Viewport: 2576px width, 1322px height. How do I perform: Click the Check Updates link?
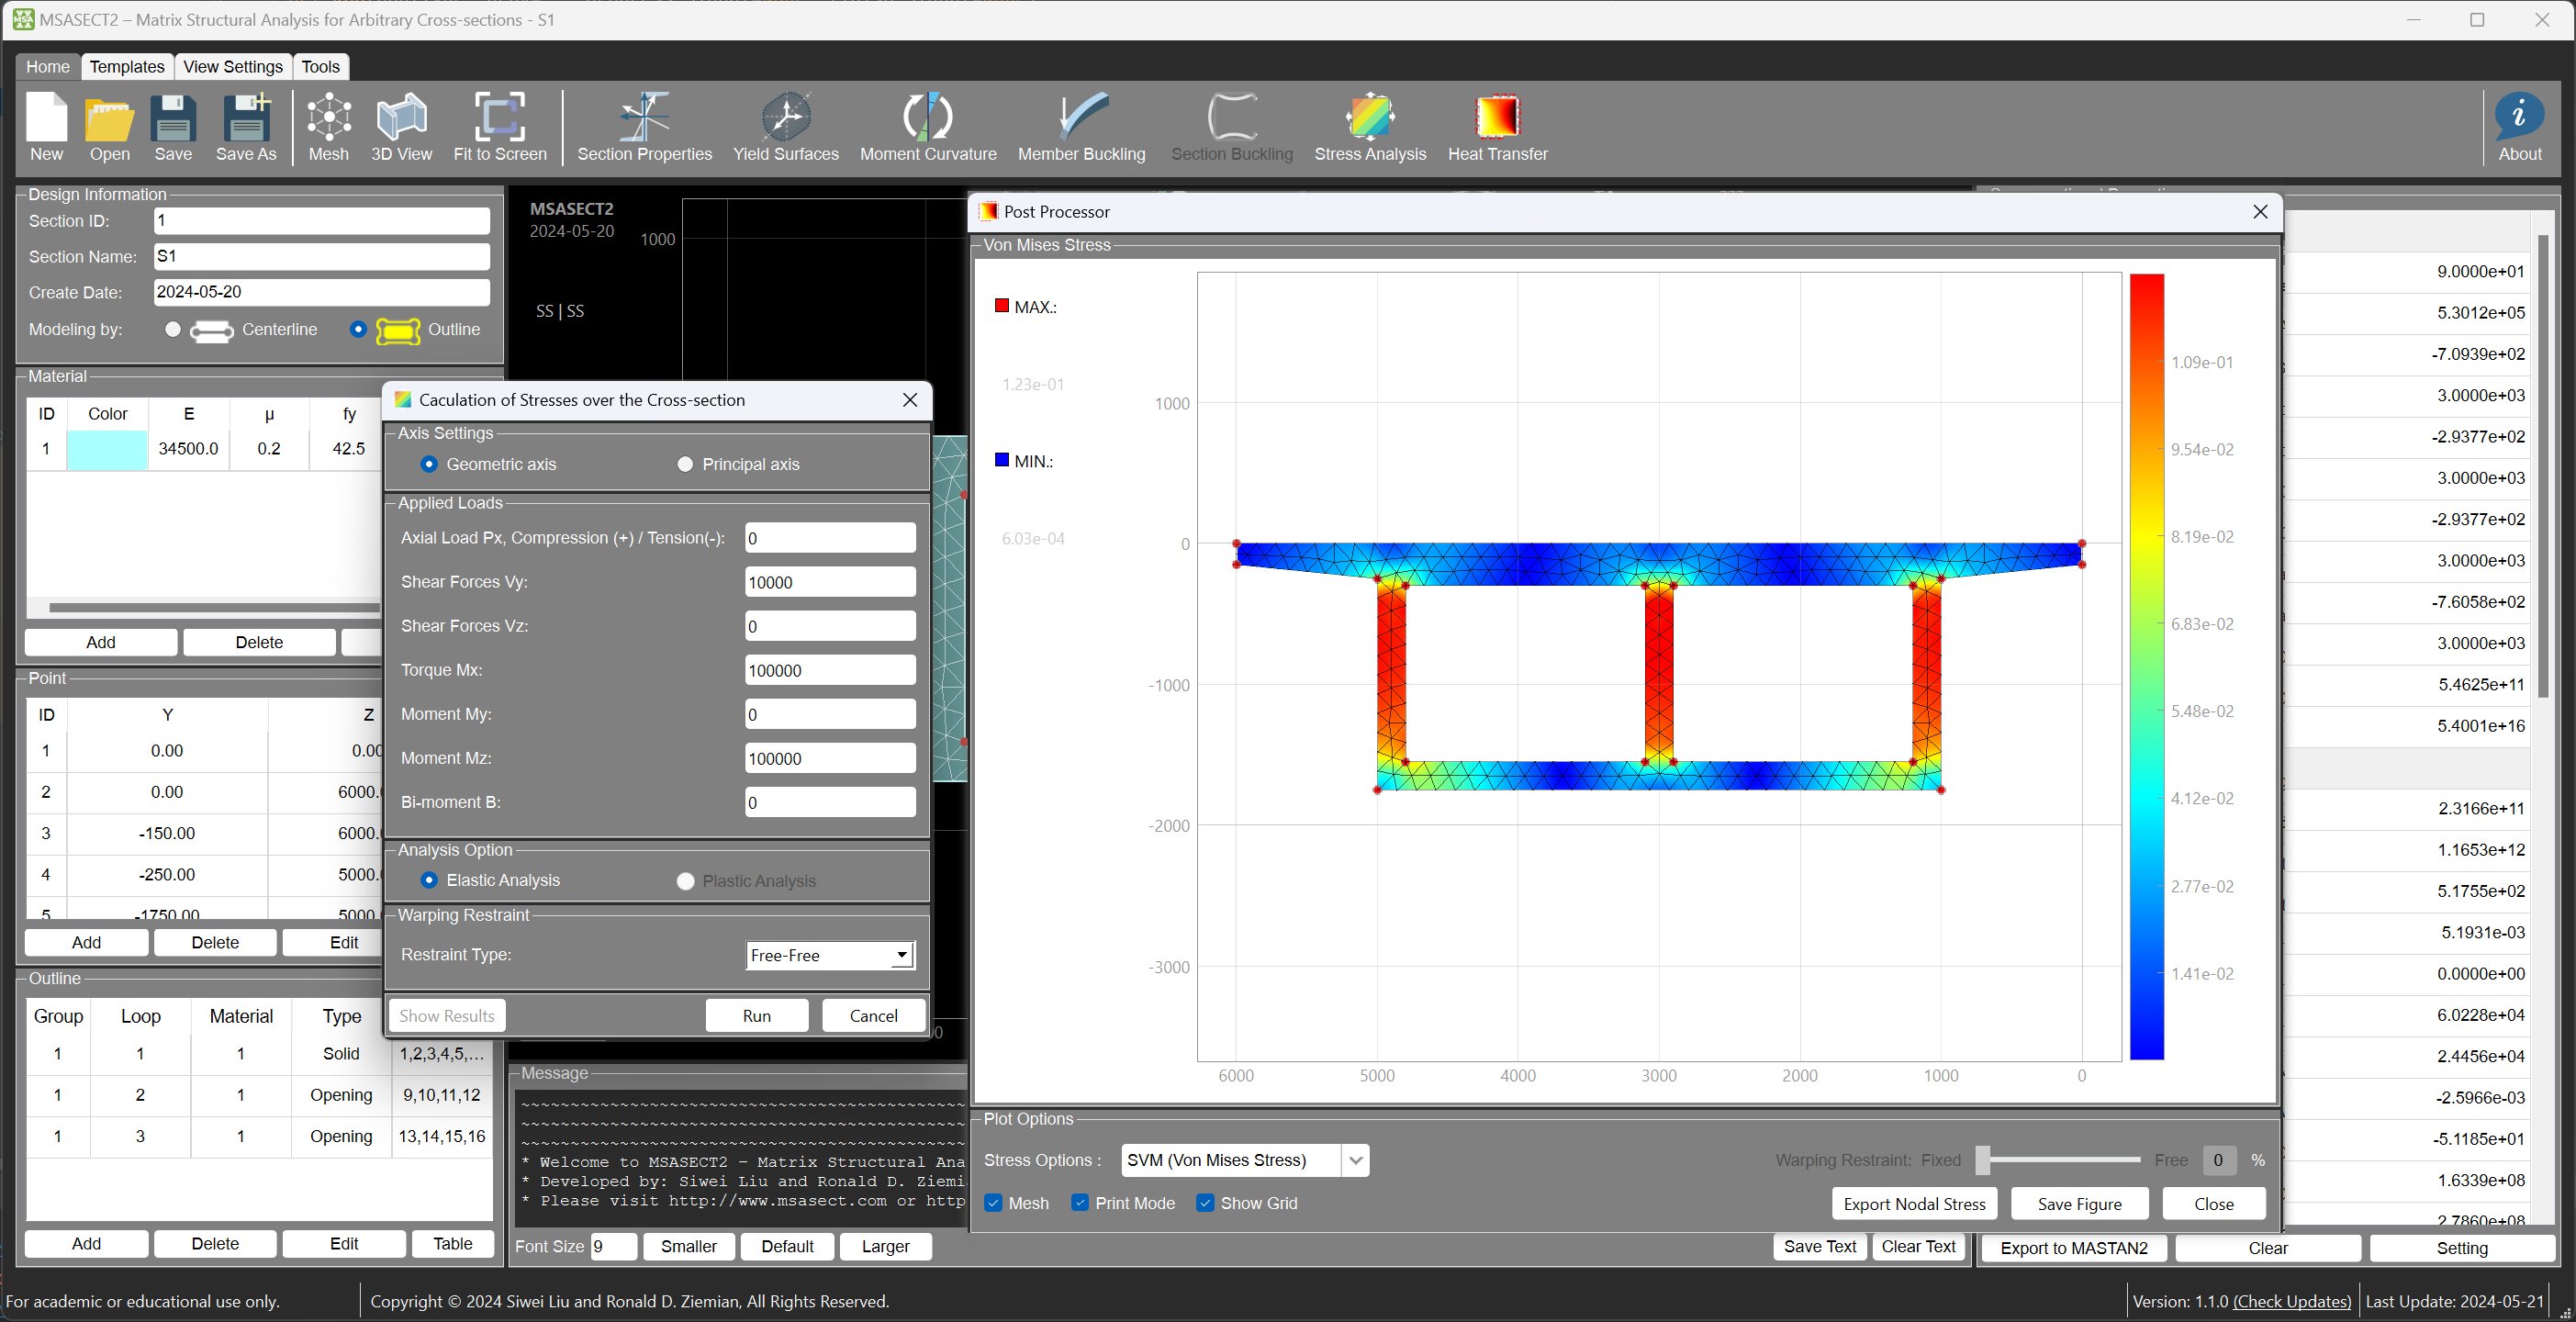tap(2292, 1301)
